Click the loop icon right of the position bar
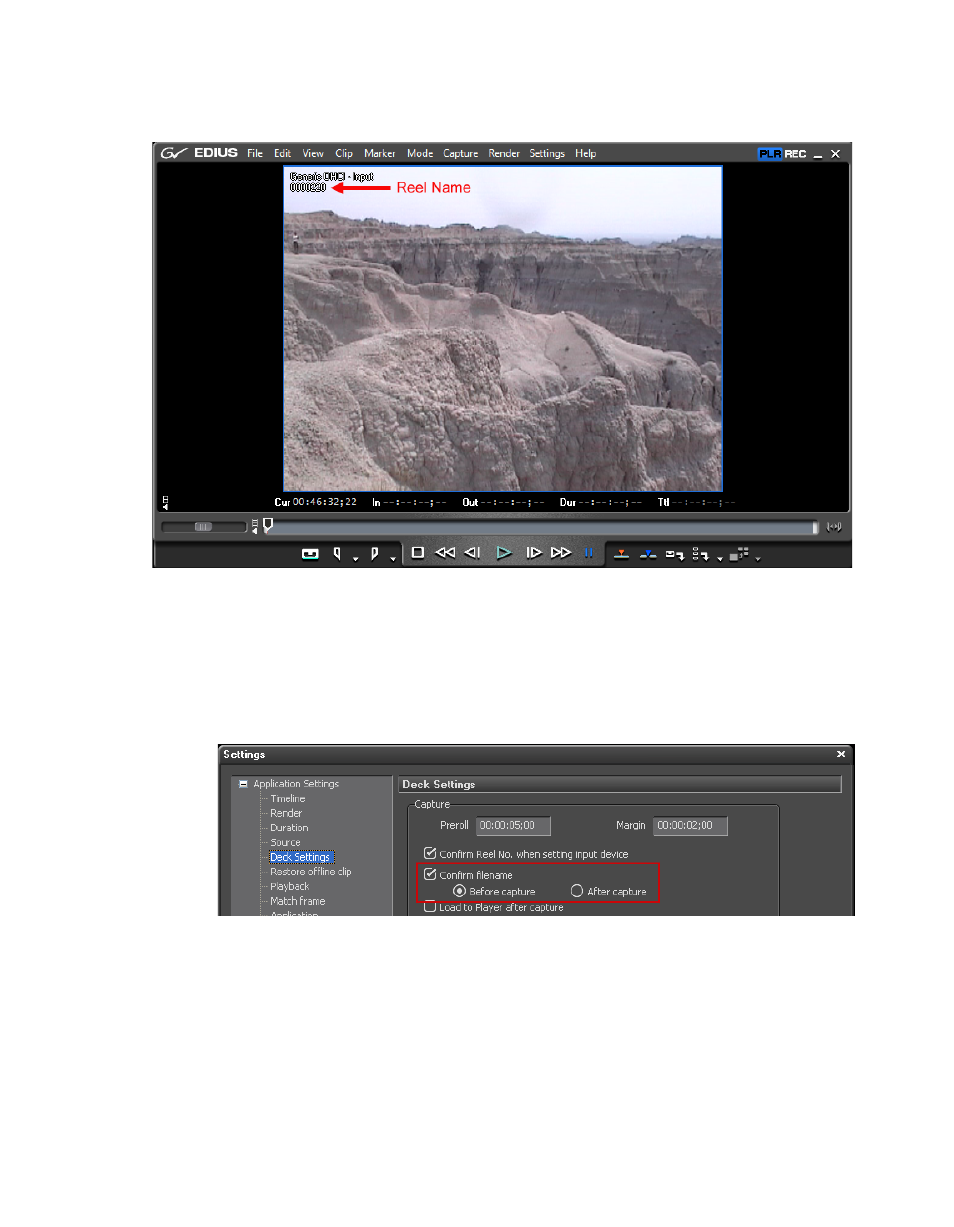 point(835,527)
